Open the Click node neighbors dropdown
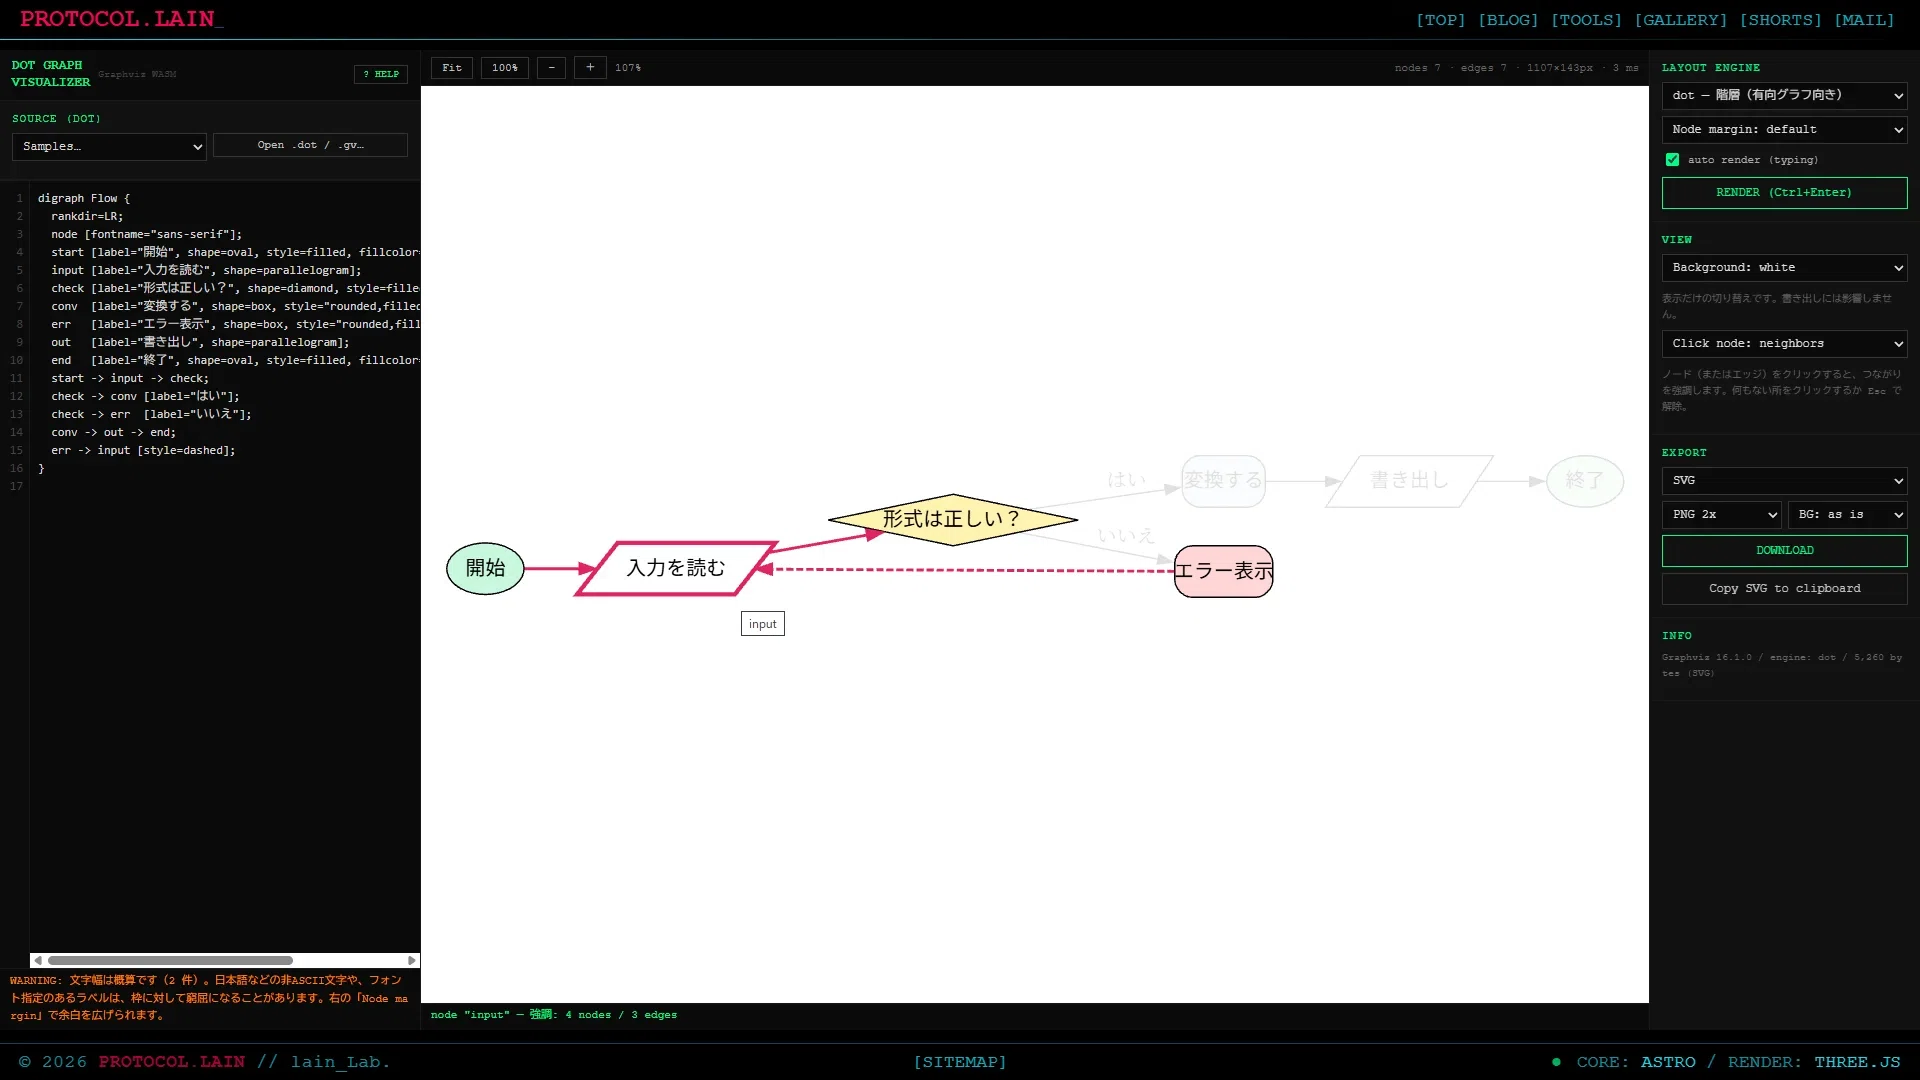Image resolution: width=1920 pixels, height=1080 pixels. [1784, 344]
